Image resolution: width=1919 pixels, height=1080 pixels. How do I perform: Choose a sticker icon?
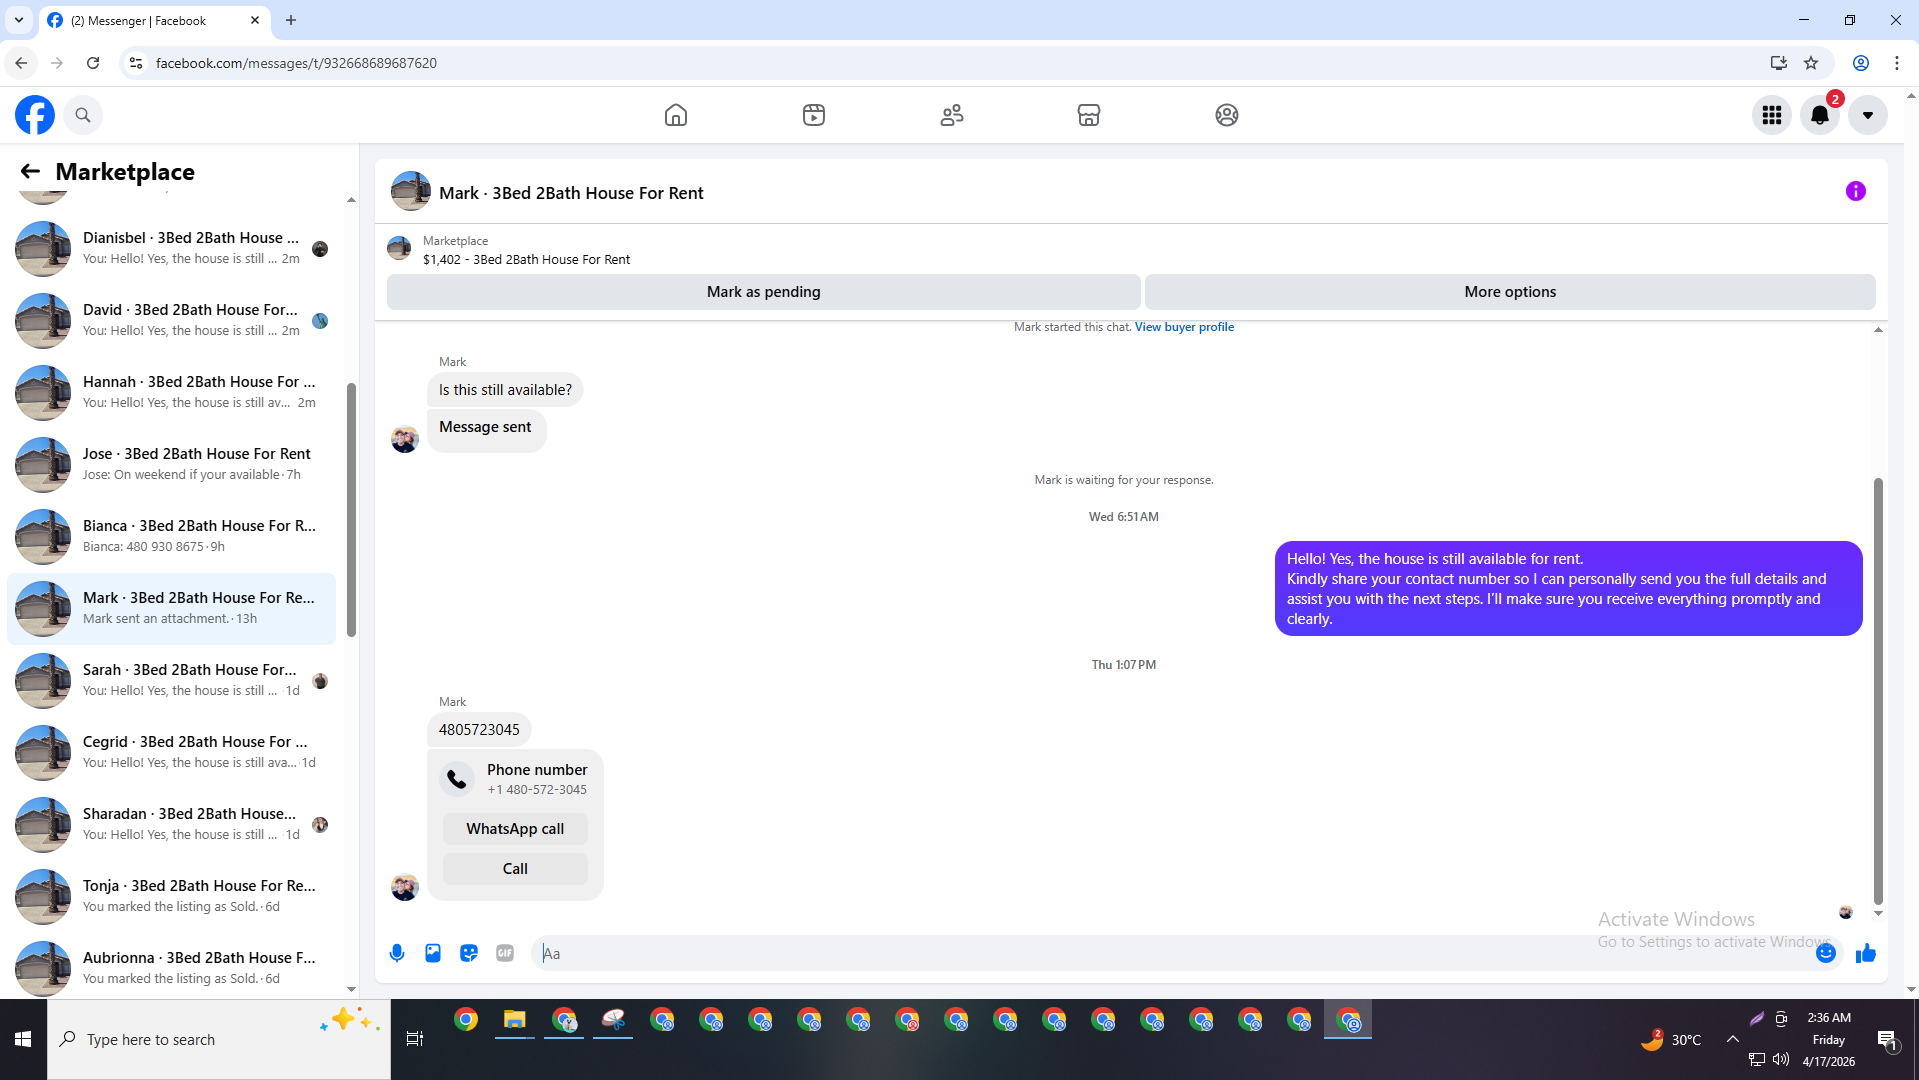[469, 953]
